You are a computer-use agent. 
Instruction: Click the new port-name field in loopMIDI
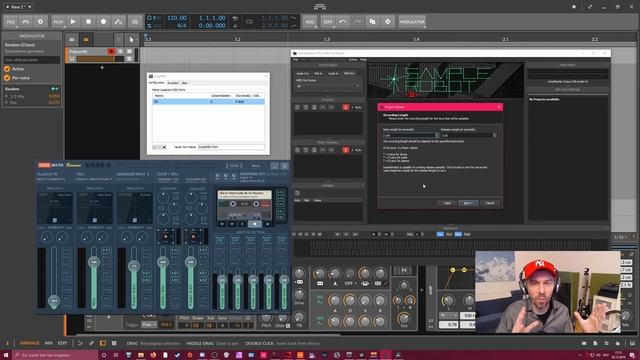pos(231,147)
